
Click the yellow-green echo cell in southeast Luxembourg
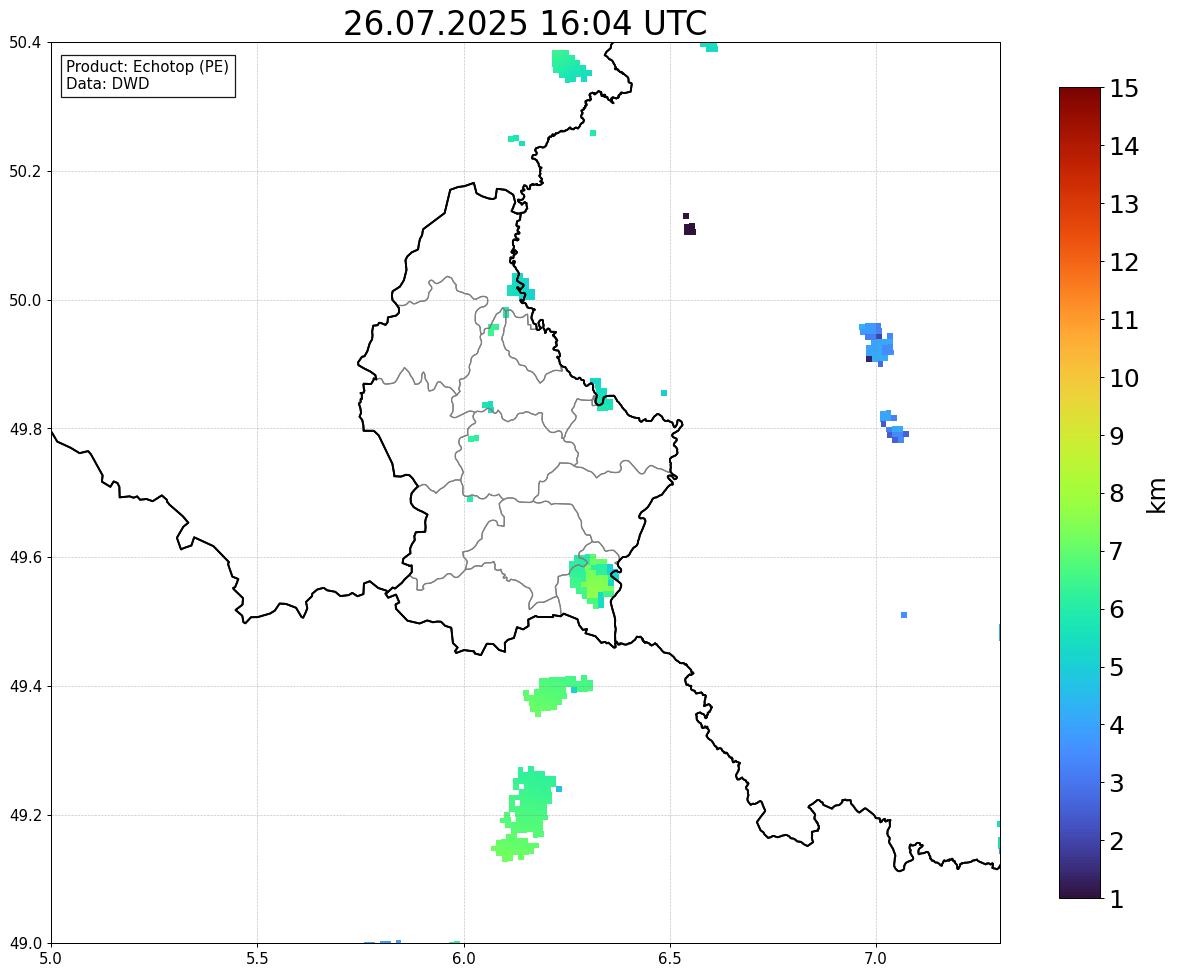[x=592, y=579]
